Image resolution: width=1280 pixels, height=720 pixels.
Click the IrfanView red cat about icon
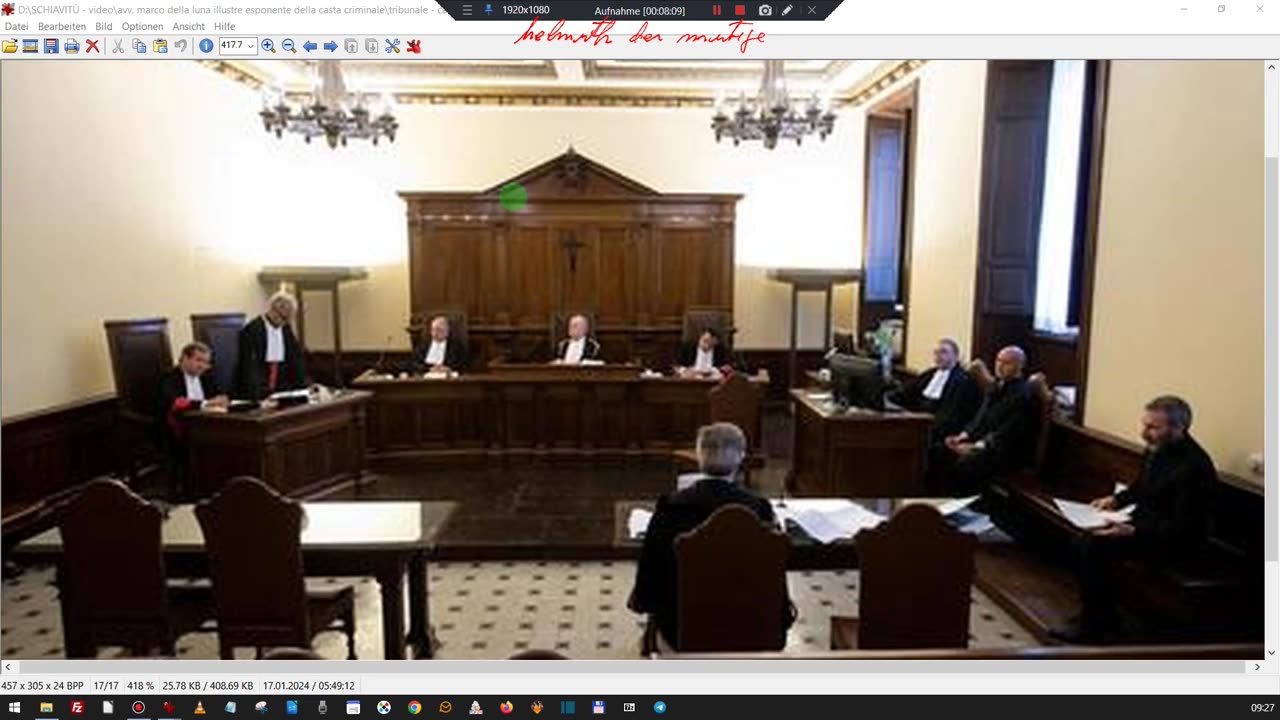pos(413,46)
